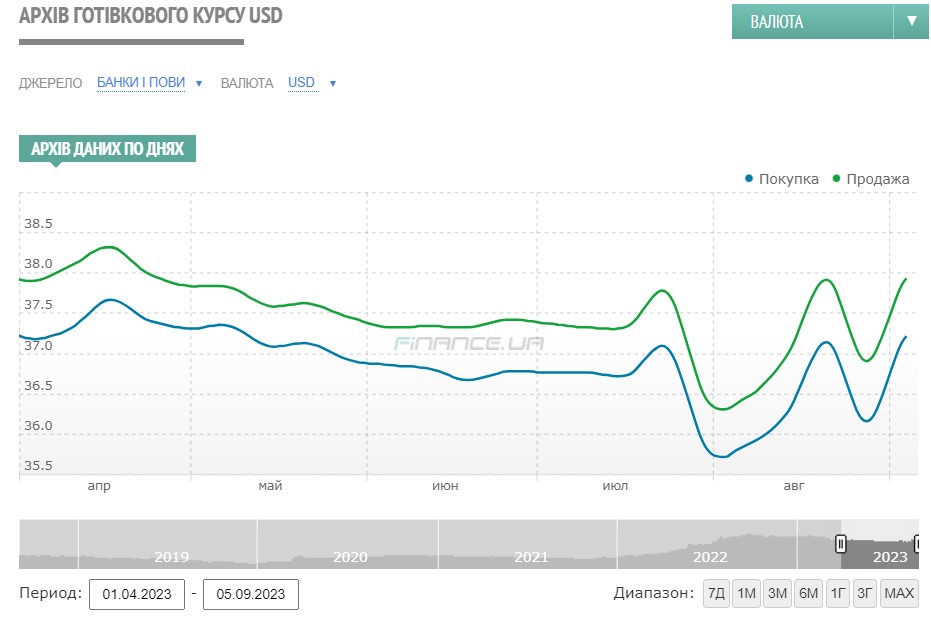931x623 pixels.
Task: Switch range to 3Г
Action: pyautogui.click(x=865, y=594)
